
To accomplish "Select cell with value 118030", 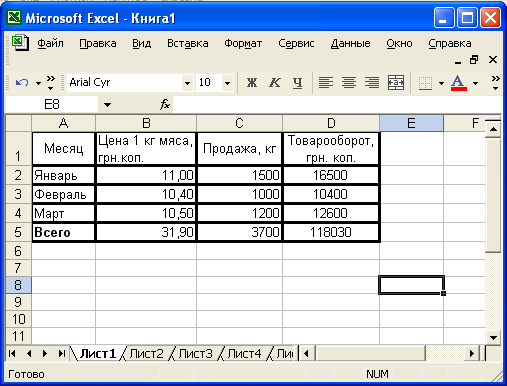I will (331, 232).
